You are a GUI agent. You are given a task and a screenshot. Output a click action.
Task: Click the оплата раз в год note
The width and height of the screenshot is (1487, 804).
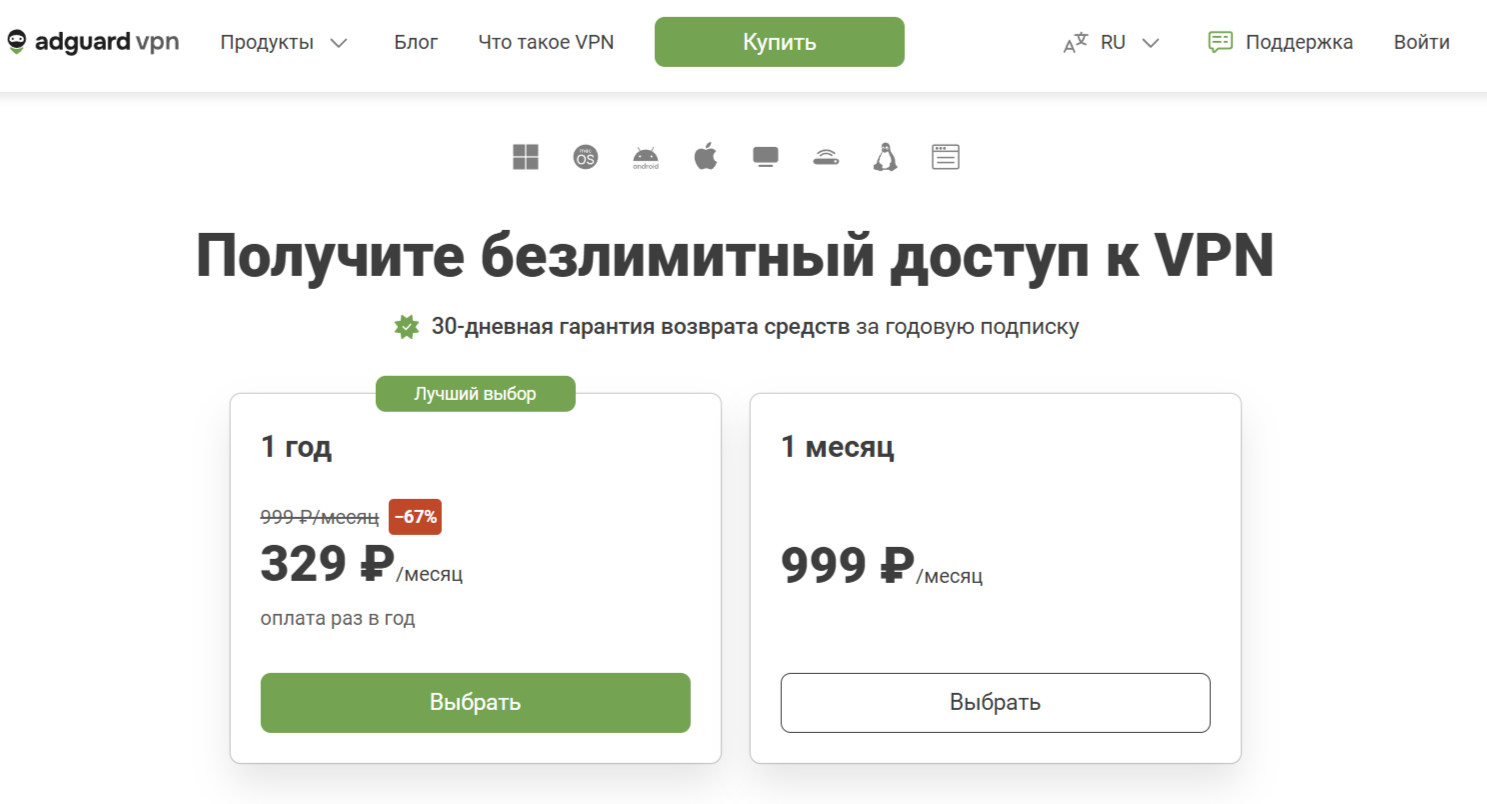point(338,618)
